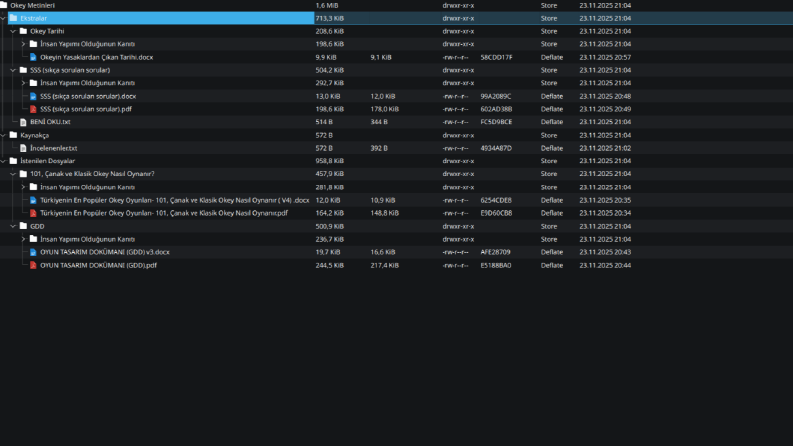Click the SSS (sıkça sorulan sorular).docx Word icon
This screenshot has width=793, height=446.
33,96
